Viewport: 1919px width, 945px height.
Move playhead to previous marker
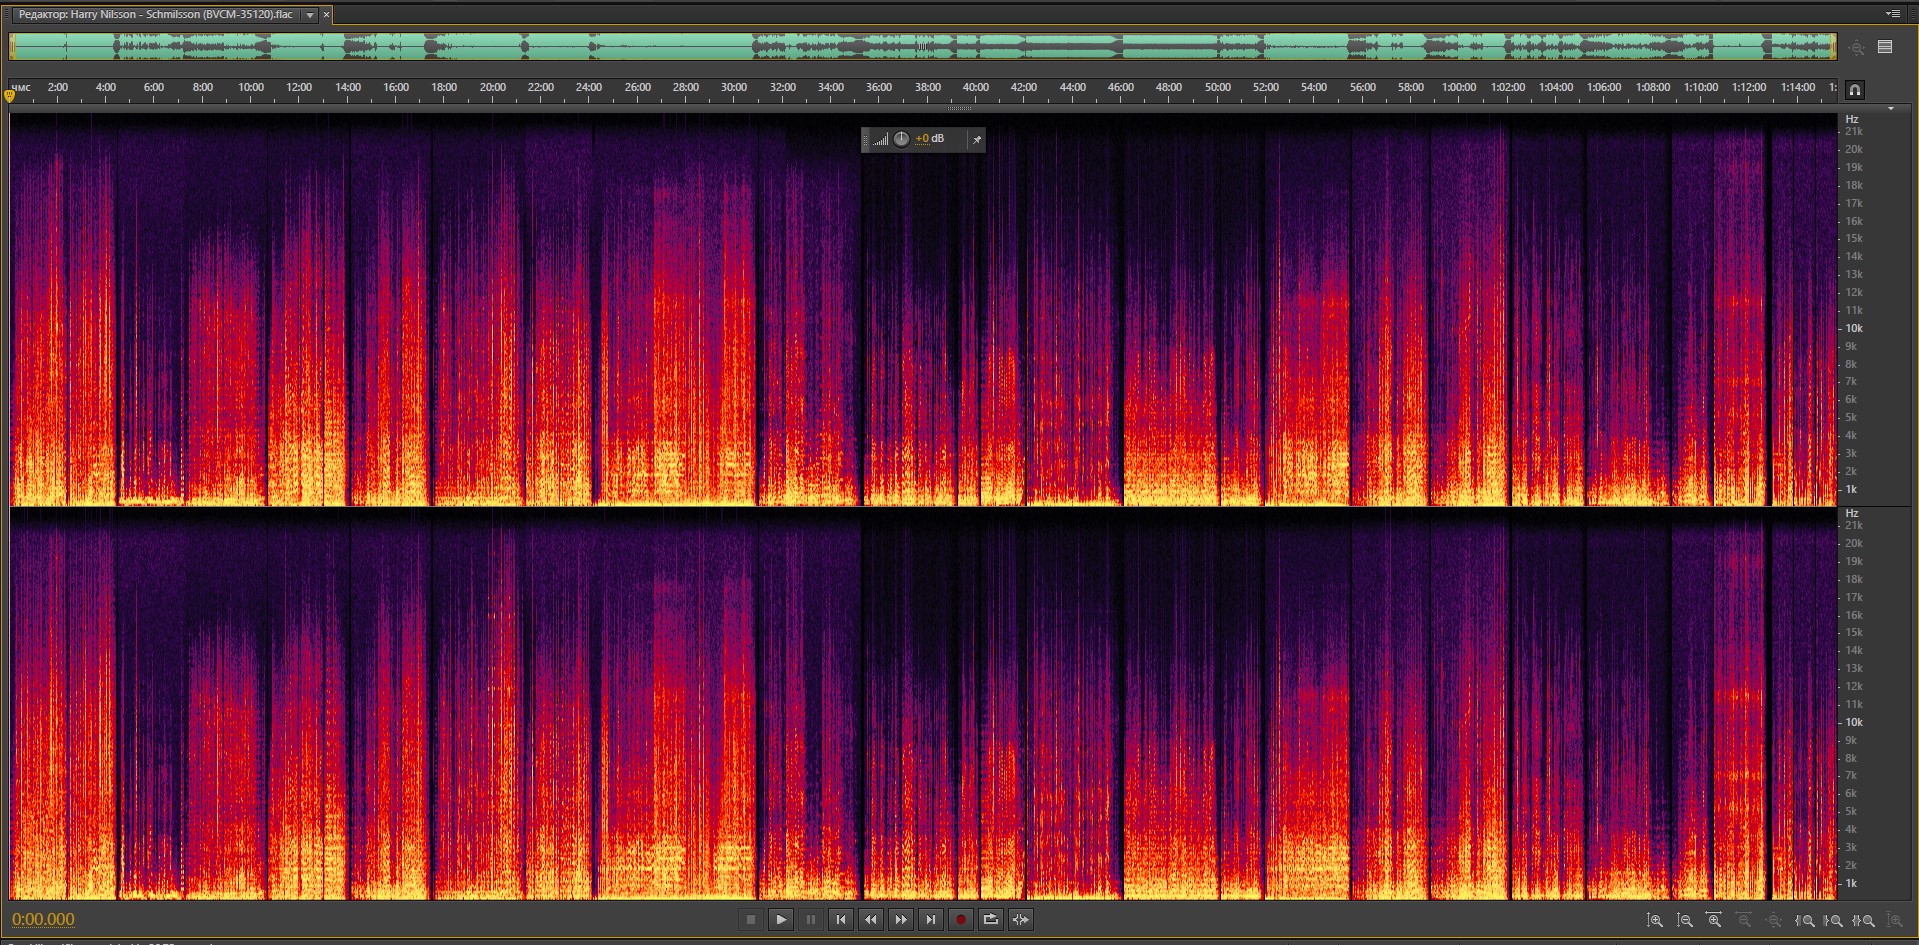click(x=840, y=920)
